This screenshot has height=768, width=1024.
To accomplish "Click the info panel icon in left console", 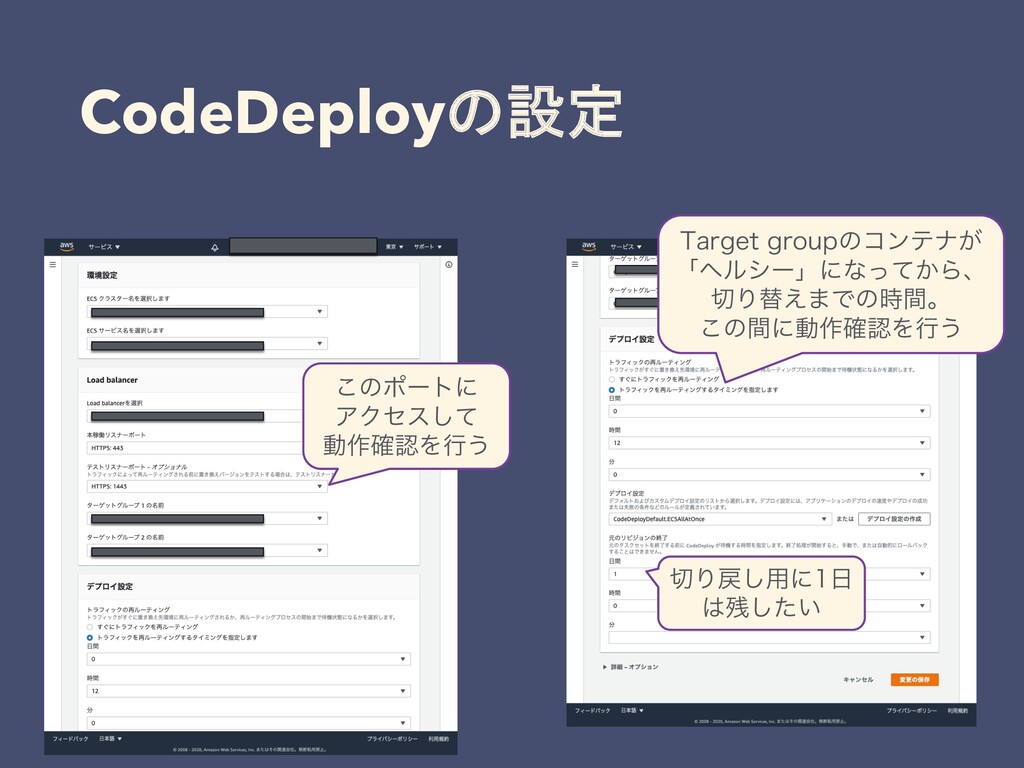I will click(449, 264).
